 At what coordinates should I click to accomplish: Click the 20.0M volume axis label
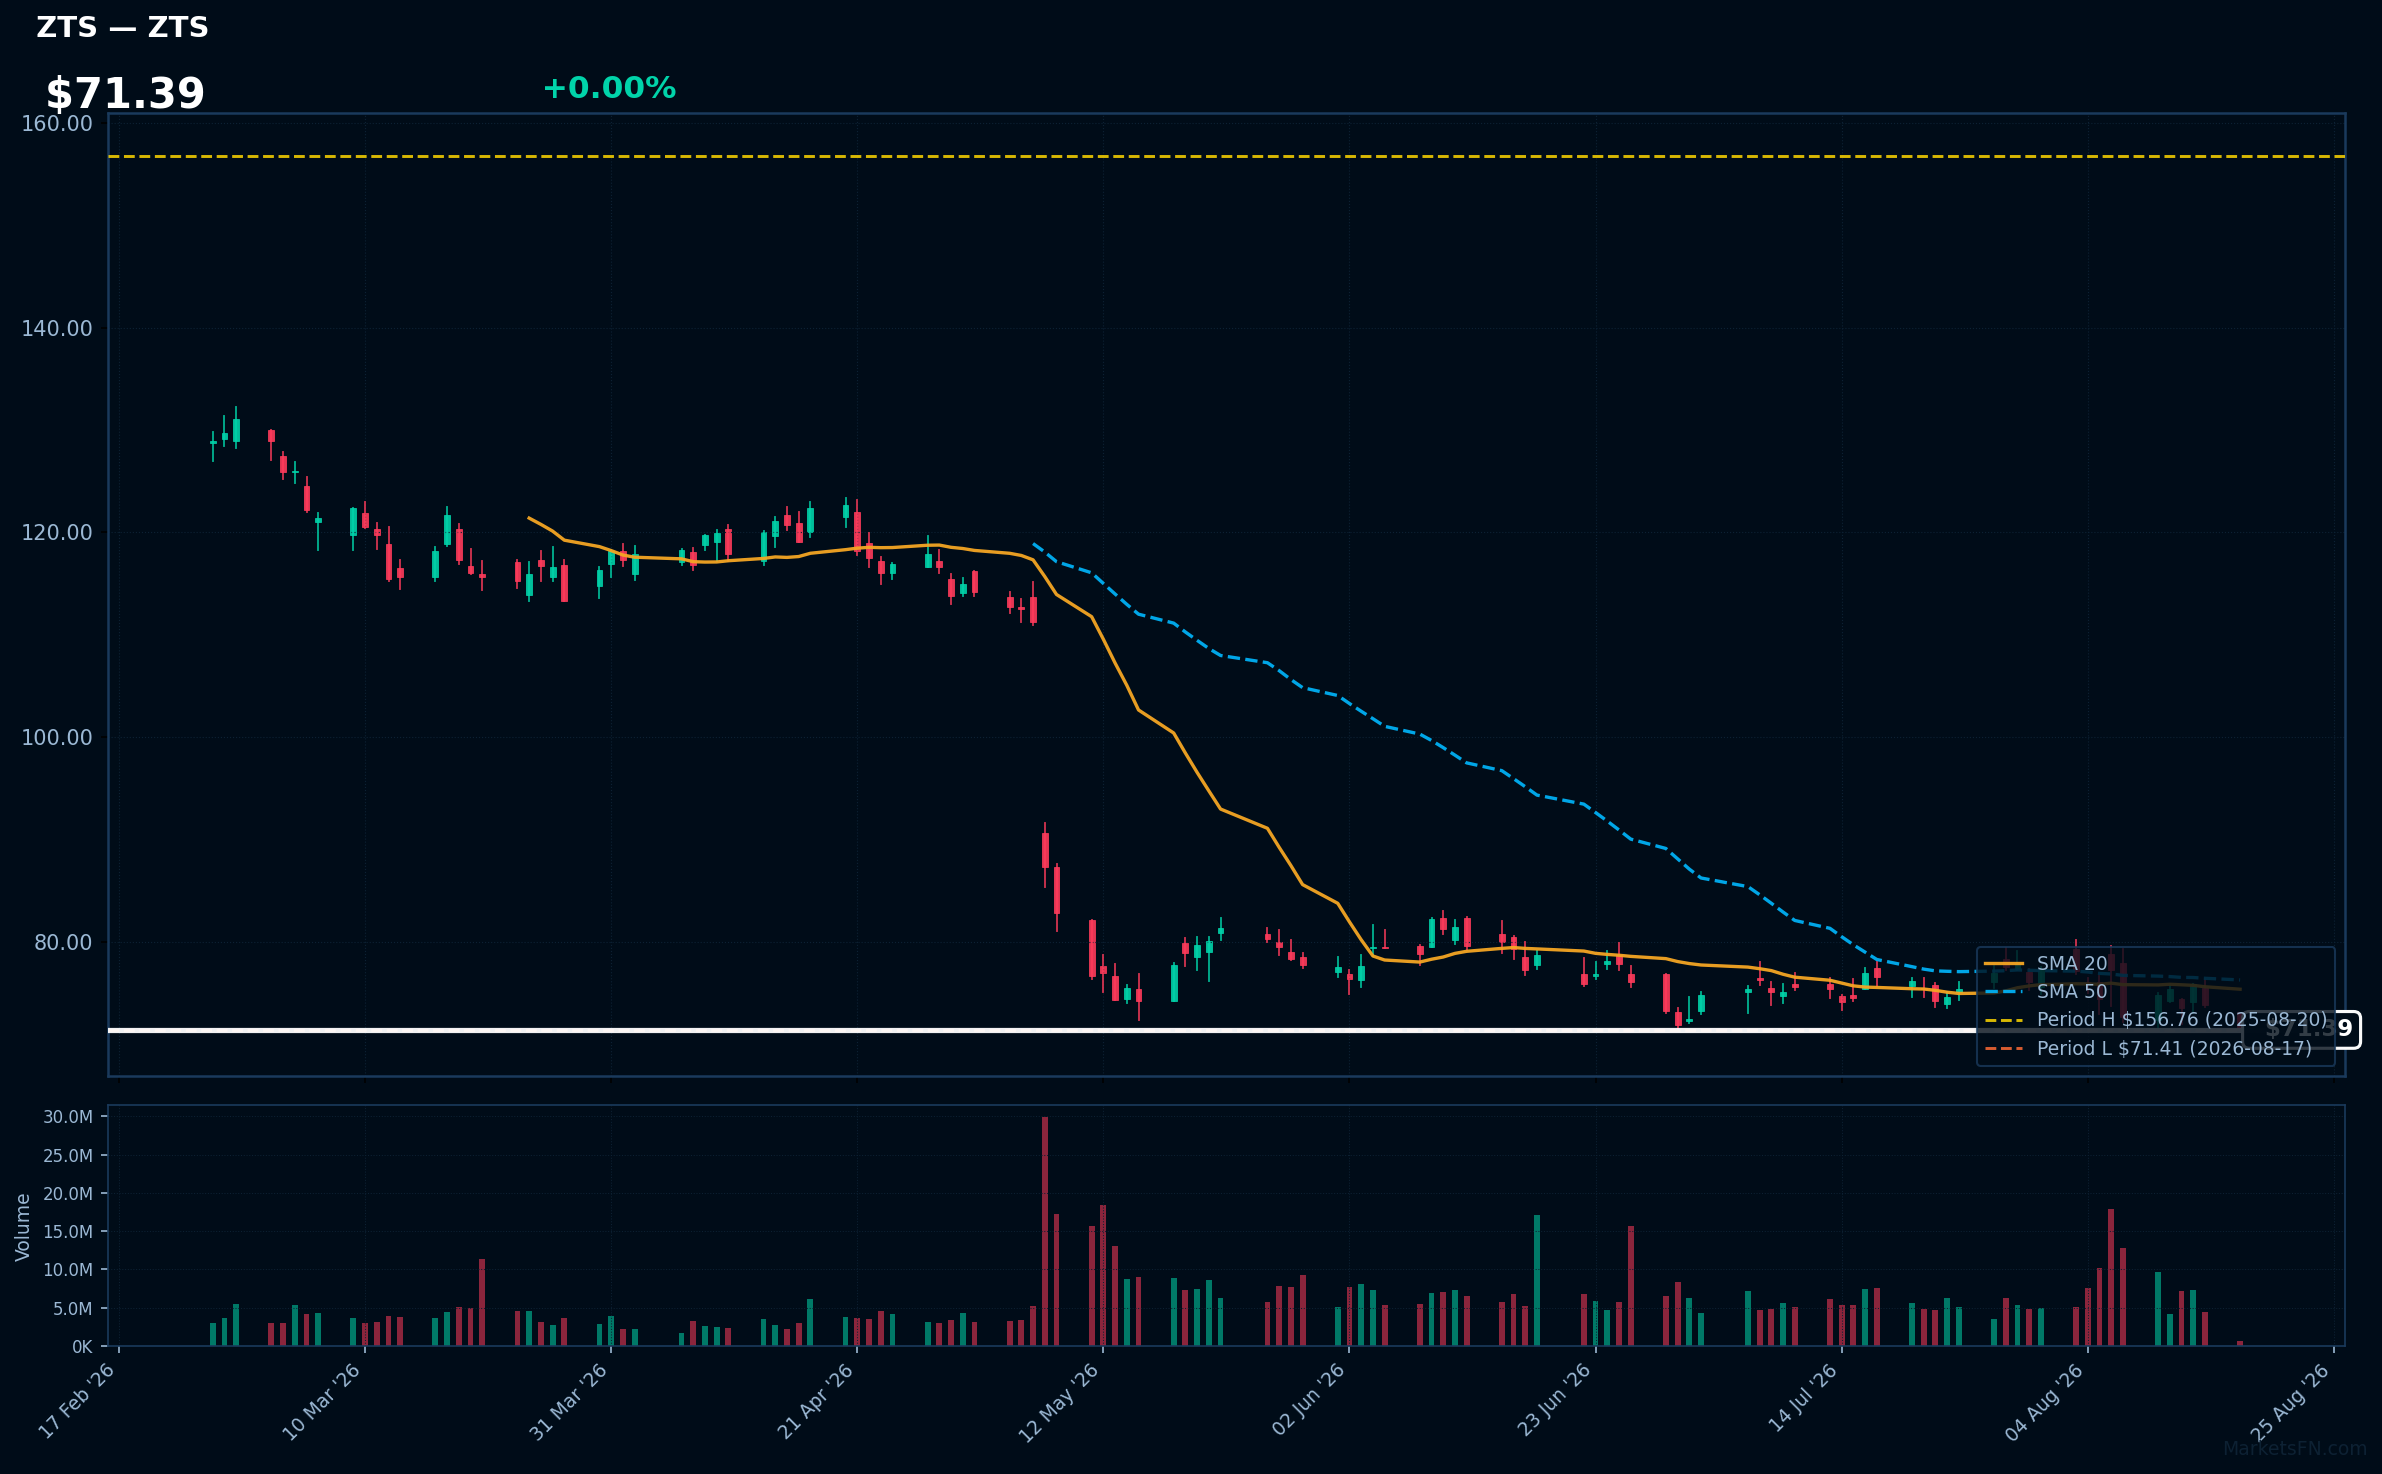point(68,1194)
